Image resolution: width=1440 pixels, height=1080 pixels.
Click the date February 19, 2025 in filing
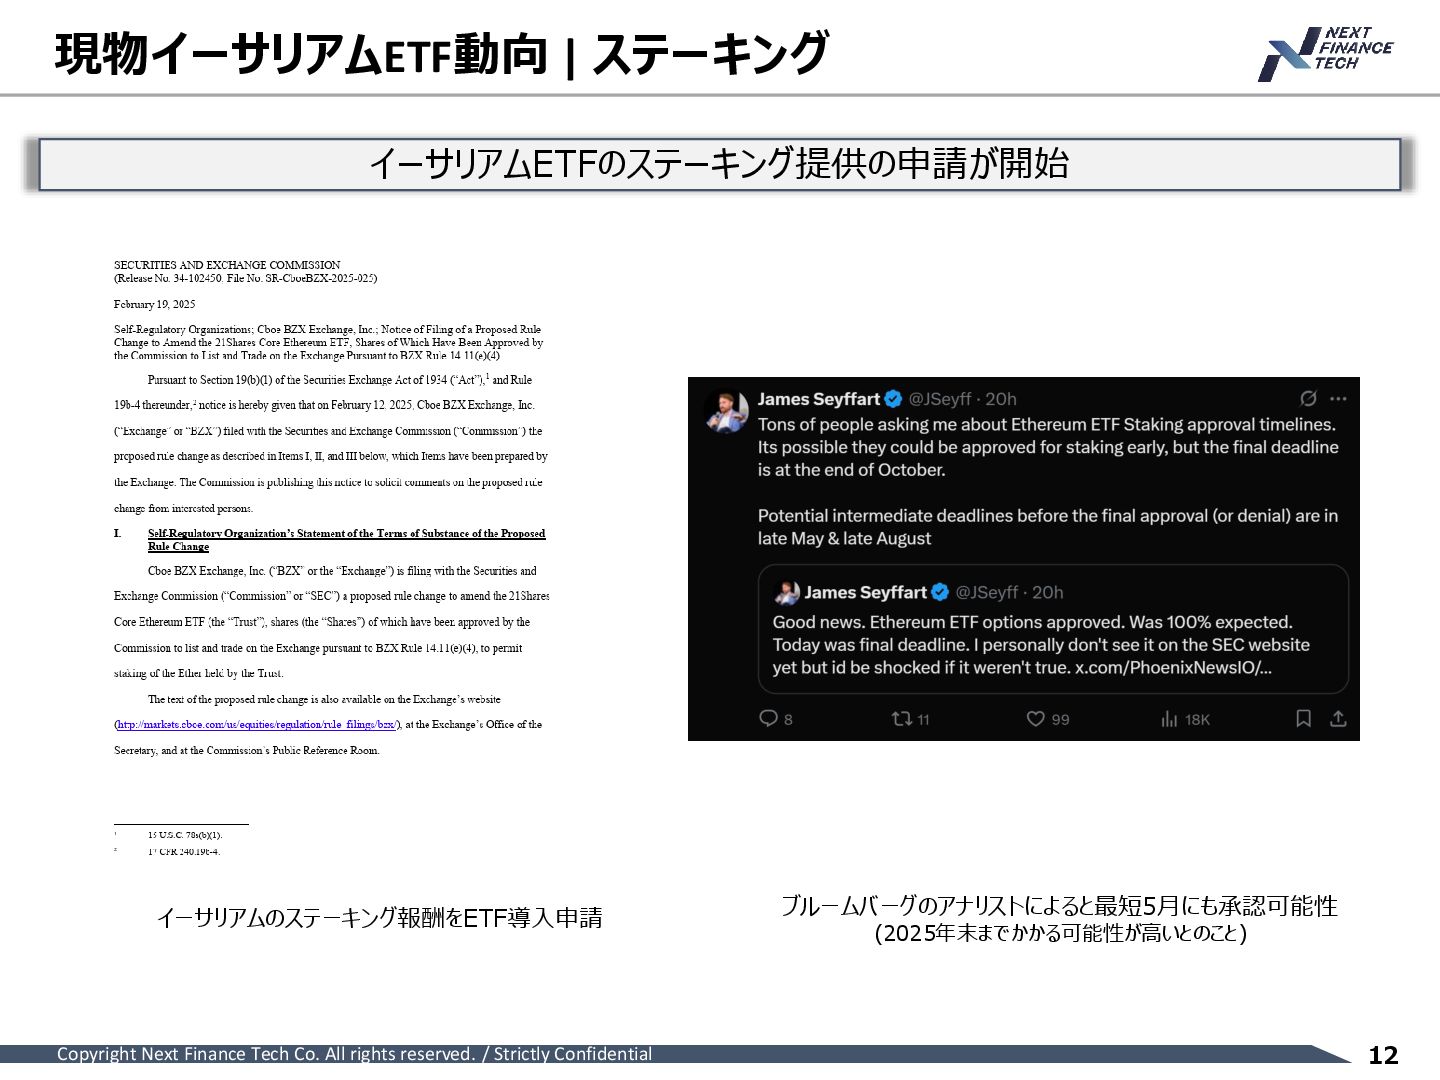point(155,304)
